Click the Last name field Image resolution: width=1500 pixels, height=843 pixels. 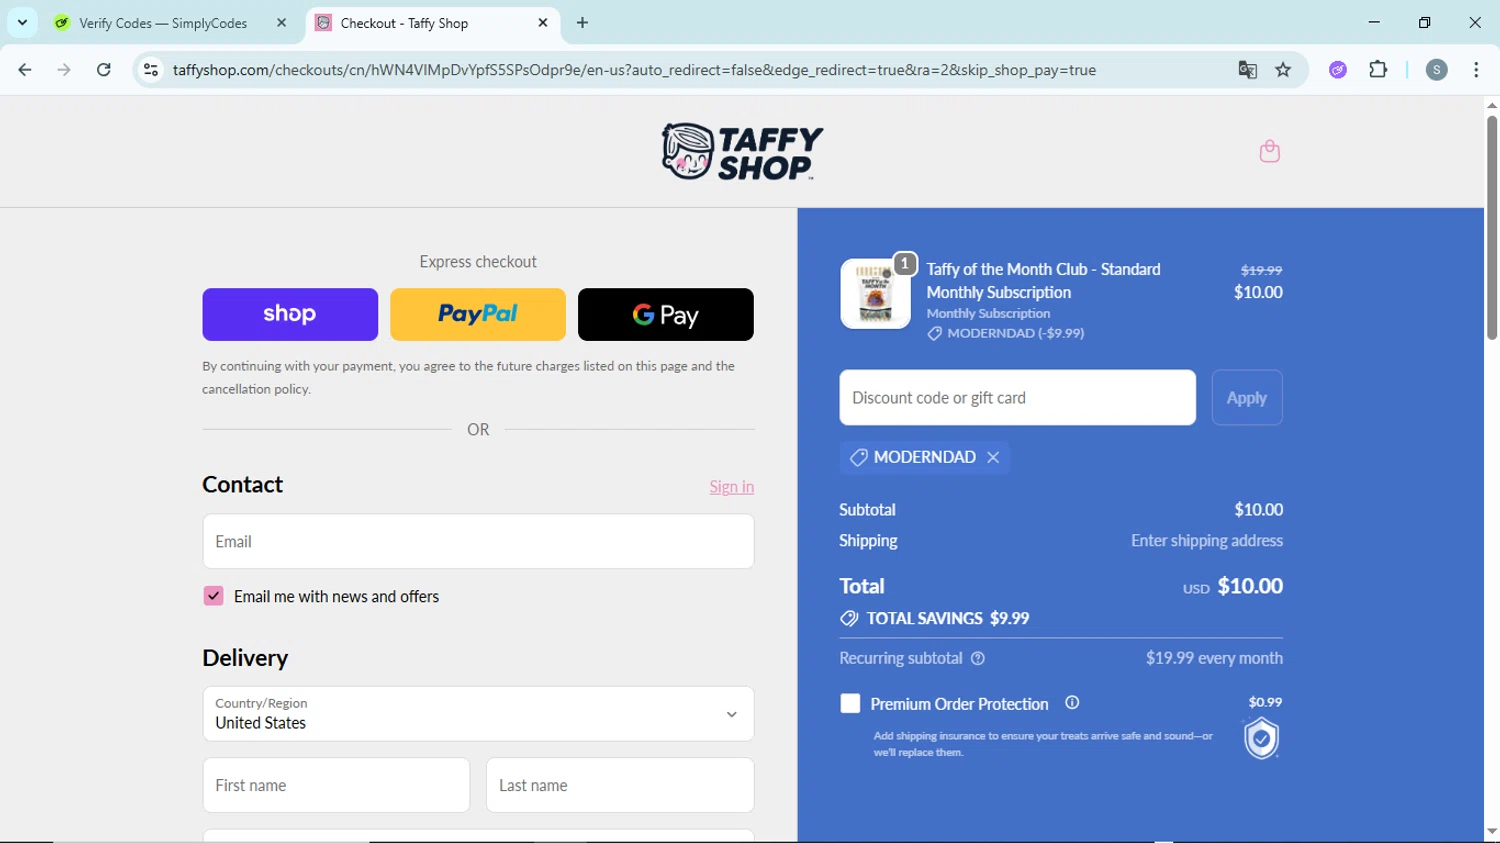pyautogui.click(x=620, y=785)
